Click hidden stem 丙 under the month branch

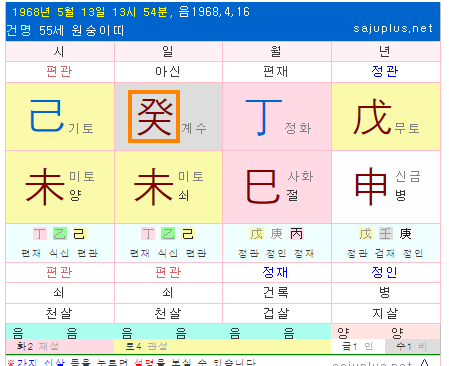[297, 234]
